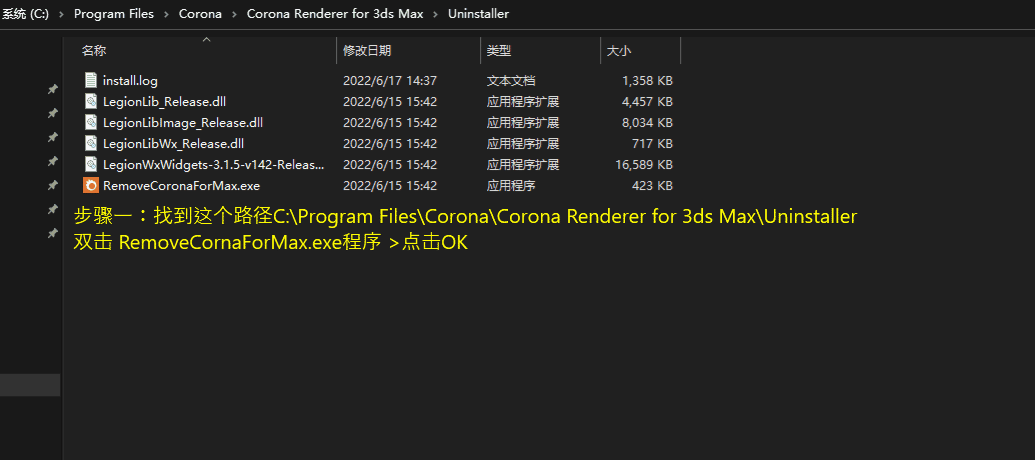Go to 系统 (C:) drive breadcrumb
1035x460 pixels.
tap(24, 14)
